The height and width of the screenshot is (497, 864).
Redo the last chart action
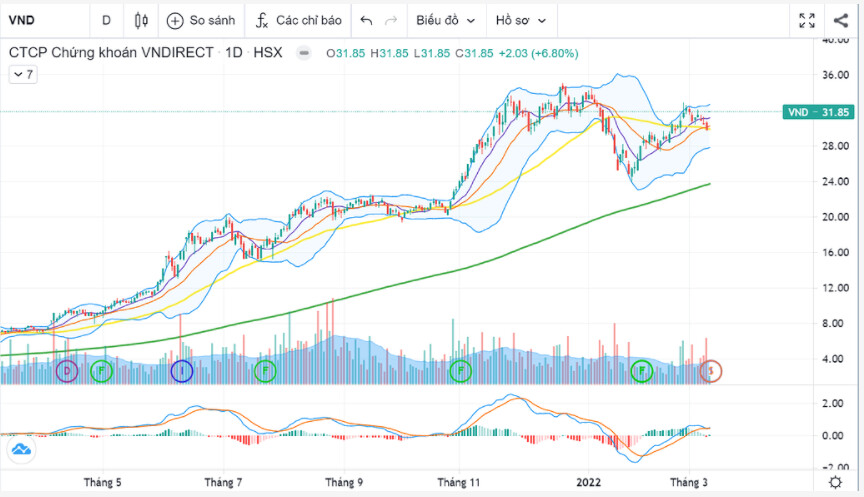391,20
